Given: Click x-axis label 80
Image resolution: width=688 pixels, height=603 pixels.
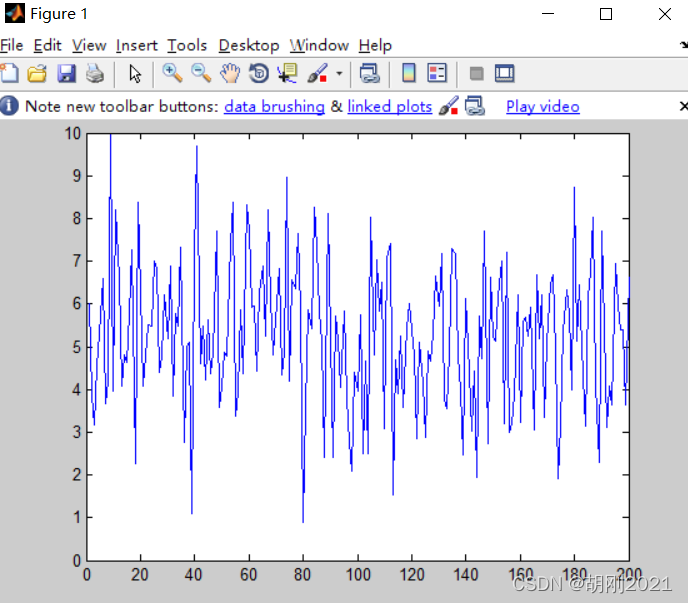Looking at the screenshot, I should tap(302, 574).
